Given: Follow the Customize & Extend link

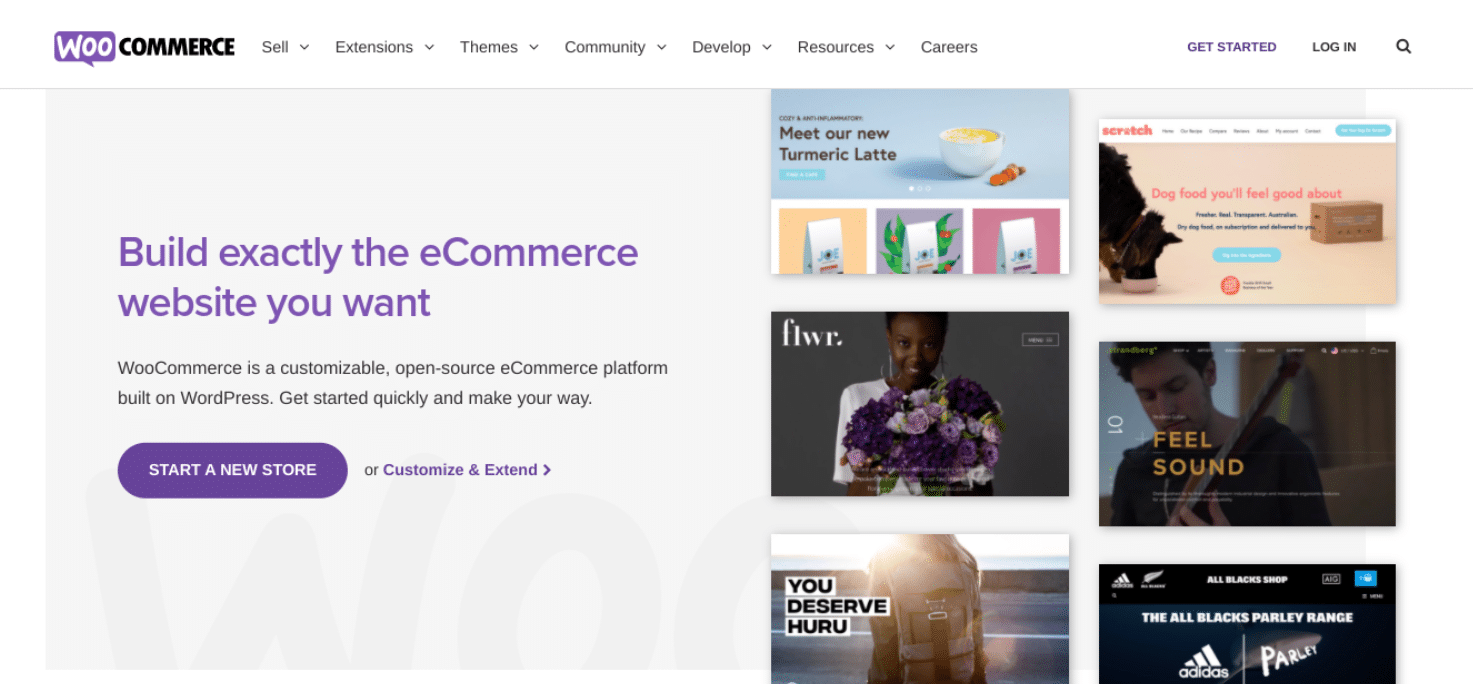Looking at the screenshot, I should 460,469.
